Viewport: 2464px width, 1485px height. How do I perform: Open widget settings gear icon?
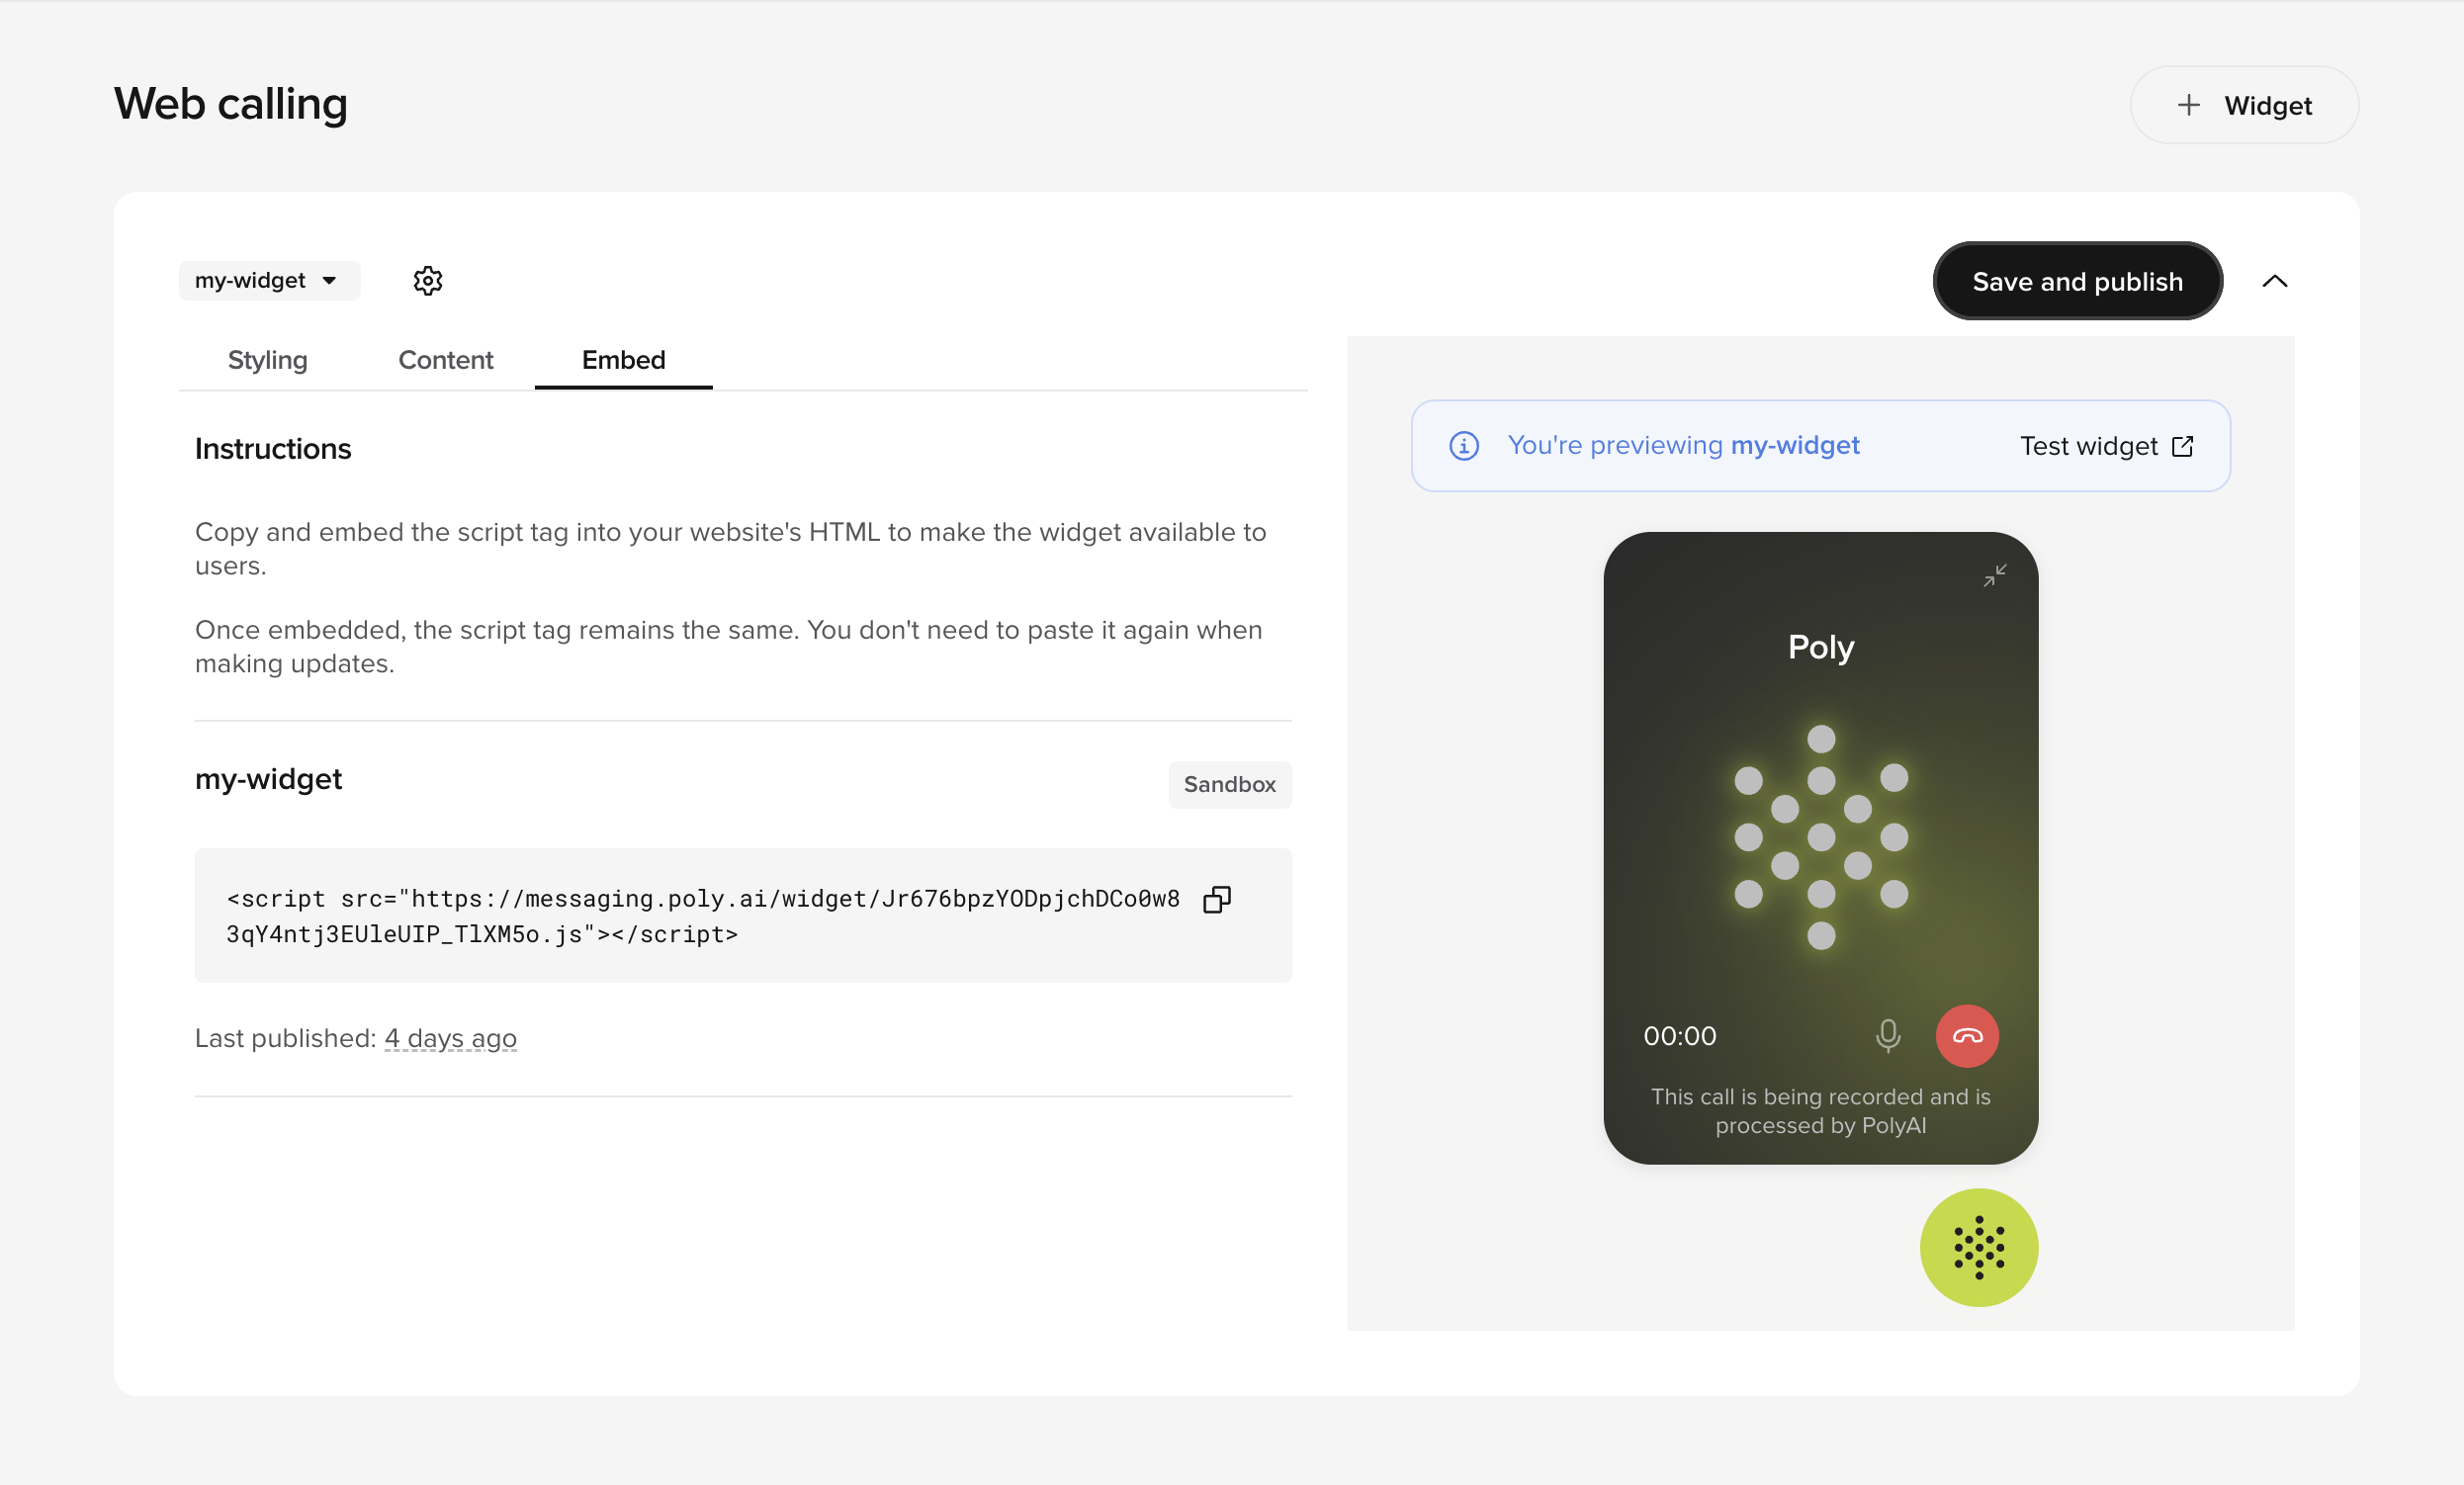pyautogui.click(x=428, y=281)
